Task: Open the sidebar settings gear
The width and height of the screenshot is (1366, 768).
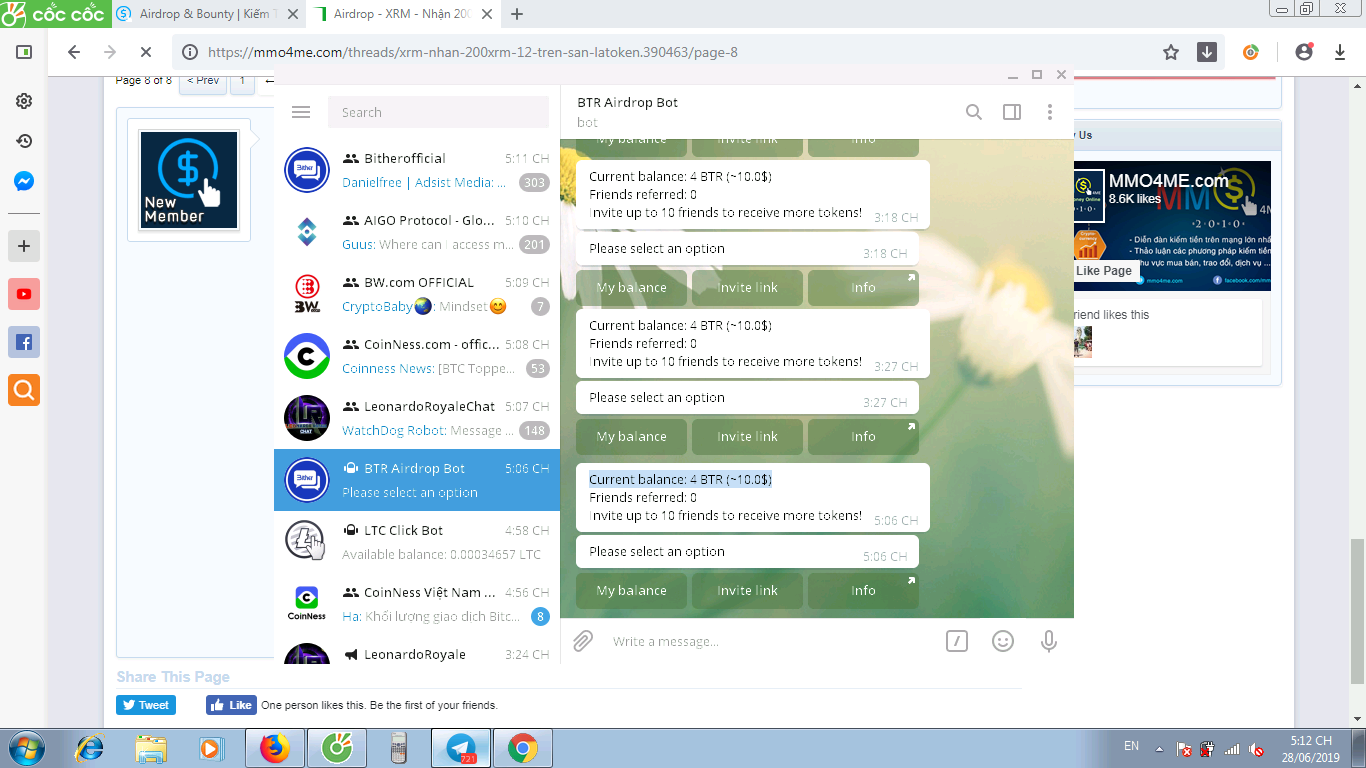Action: click(x=24, y=101)
